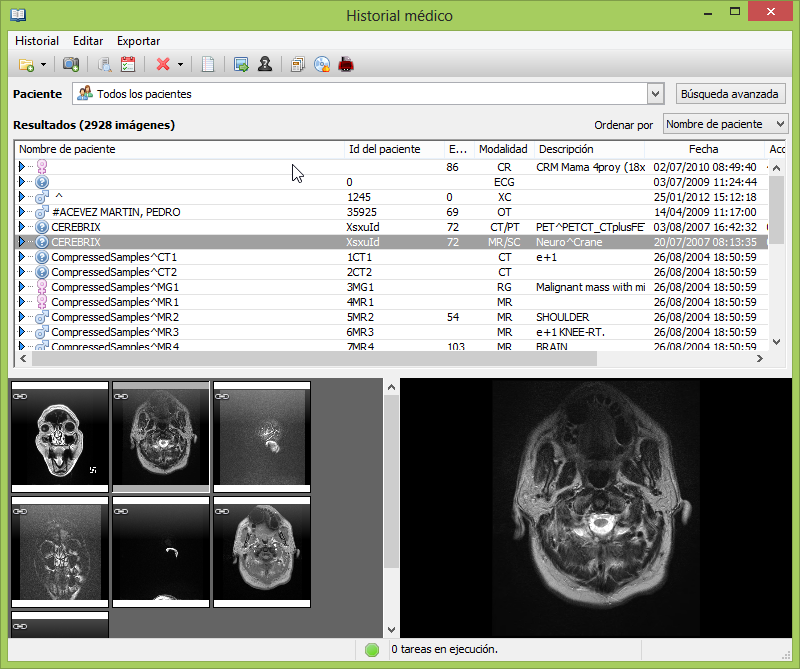This screenshot has width=800, height=669.
Task: Click the patient list vertical scrollbar thumb
Action: [x=777, y=210]
